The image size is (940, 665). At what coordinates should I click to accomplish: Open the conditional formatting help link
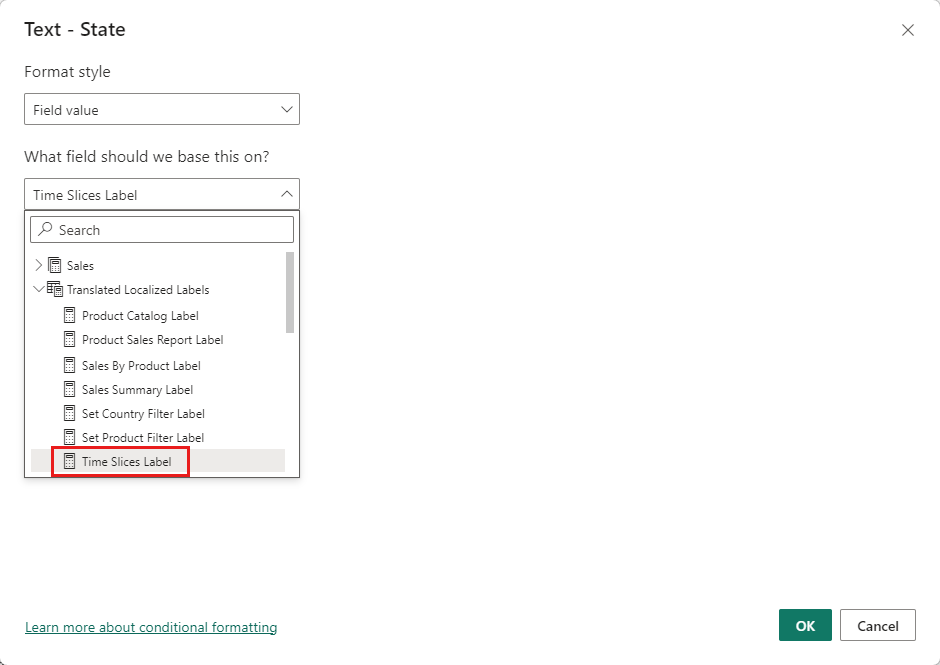coord(151,627)
